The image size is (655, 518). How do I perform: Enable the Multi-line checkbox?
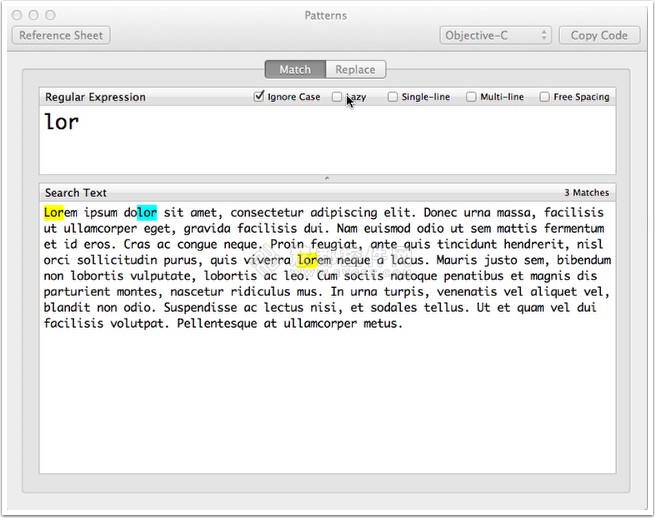click(471, 97)
